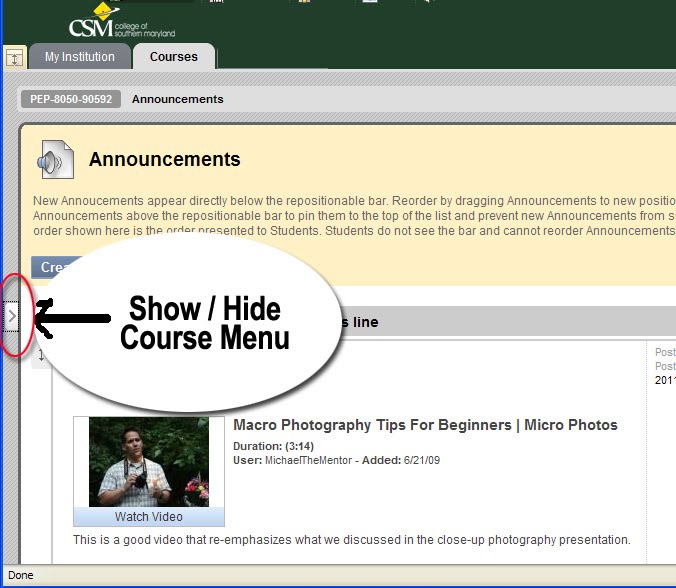Toggle the tab display icon beside My Institution

(15, 57)
